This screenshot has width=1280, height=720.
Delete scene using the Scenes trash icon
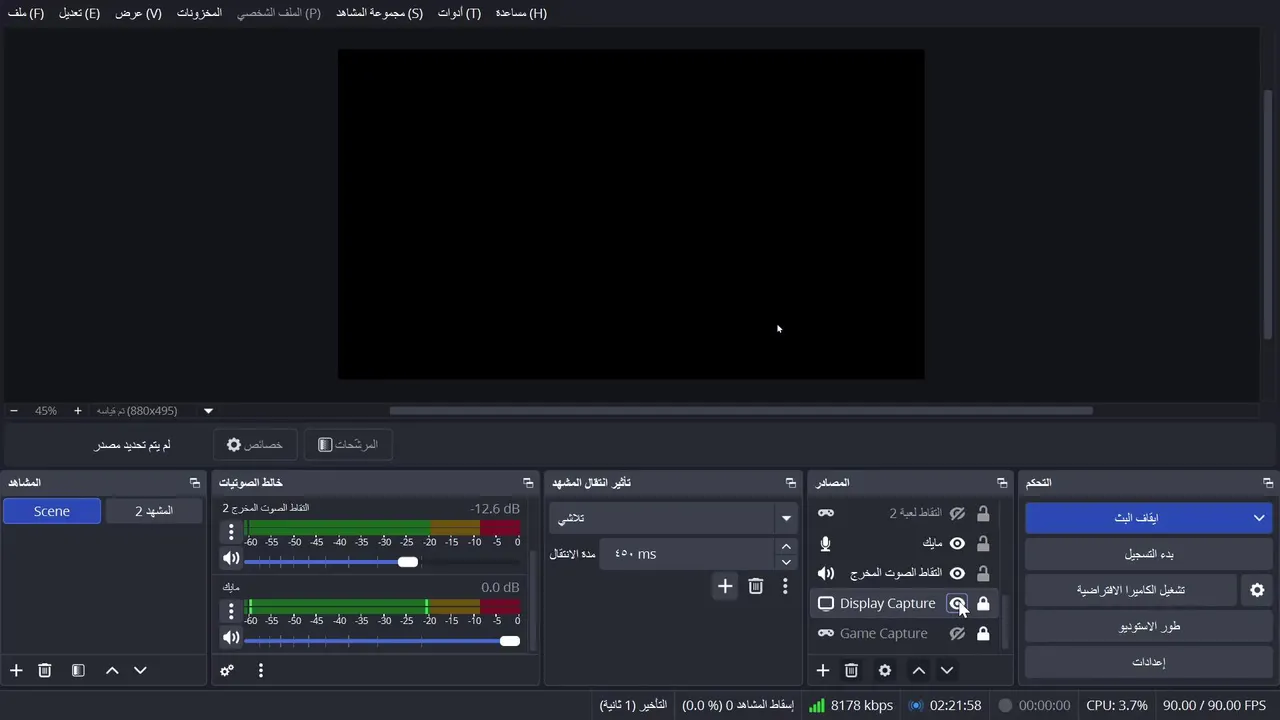(44, 670)
